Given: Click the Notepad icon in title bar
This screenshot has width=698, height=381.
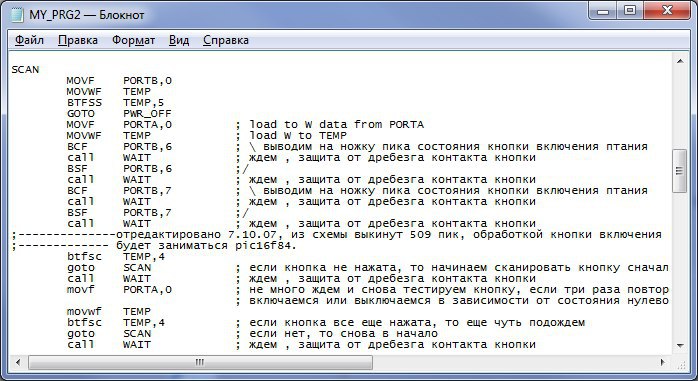Looking at the screenshot, I should pos(17,15).
